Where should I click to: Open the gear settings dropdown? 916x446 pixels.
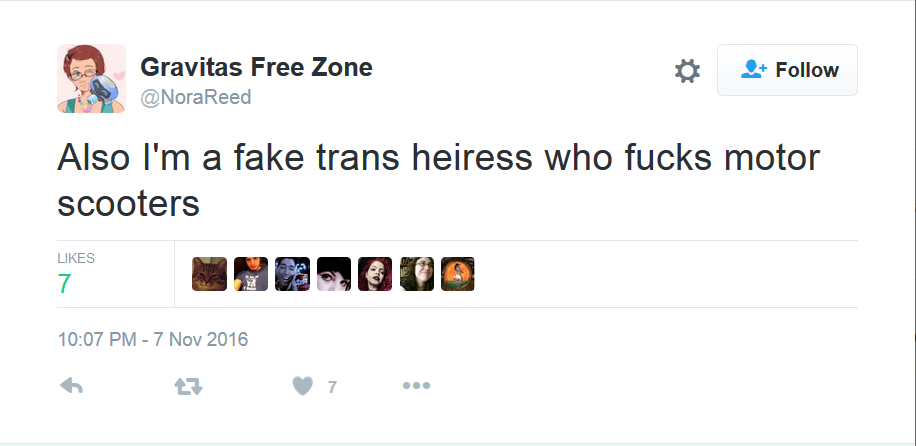click(x=687, y=71)
